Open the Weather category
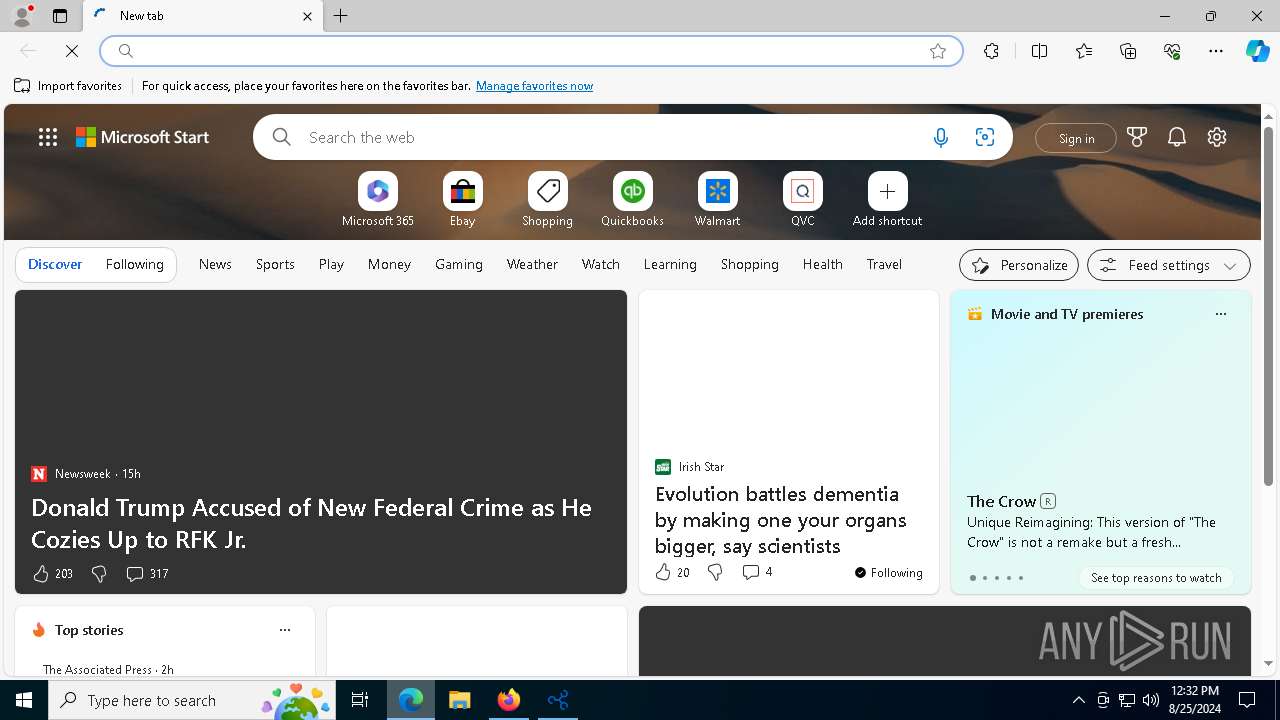The width and height of the screenshot is (1280, 720). click(532, 265)
